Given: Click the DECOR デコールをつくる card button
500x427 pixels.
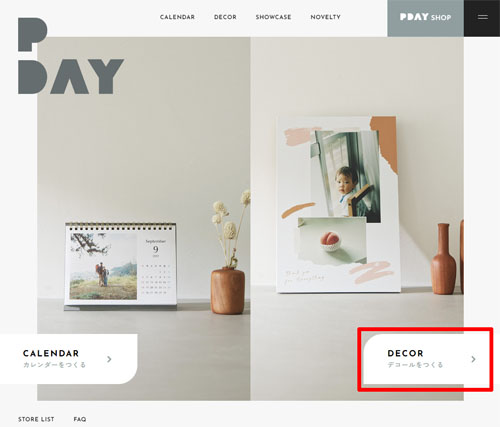Looking at the screenshot, I should pyautogui.click(x=426, y=359).
